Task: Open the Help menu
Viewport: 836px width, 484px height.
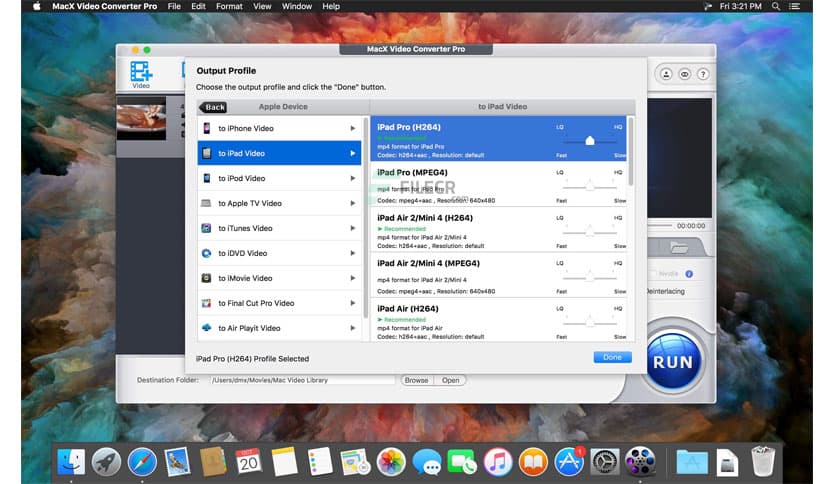Action: tap(331, 6)
